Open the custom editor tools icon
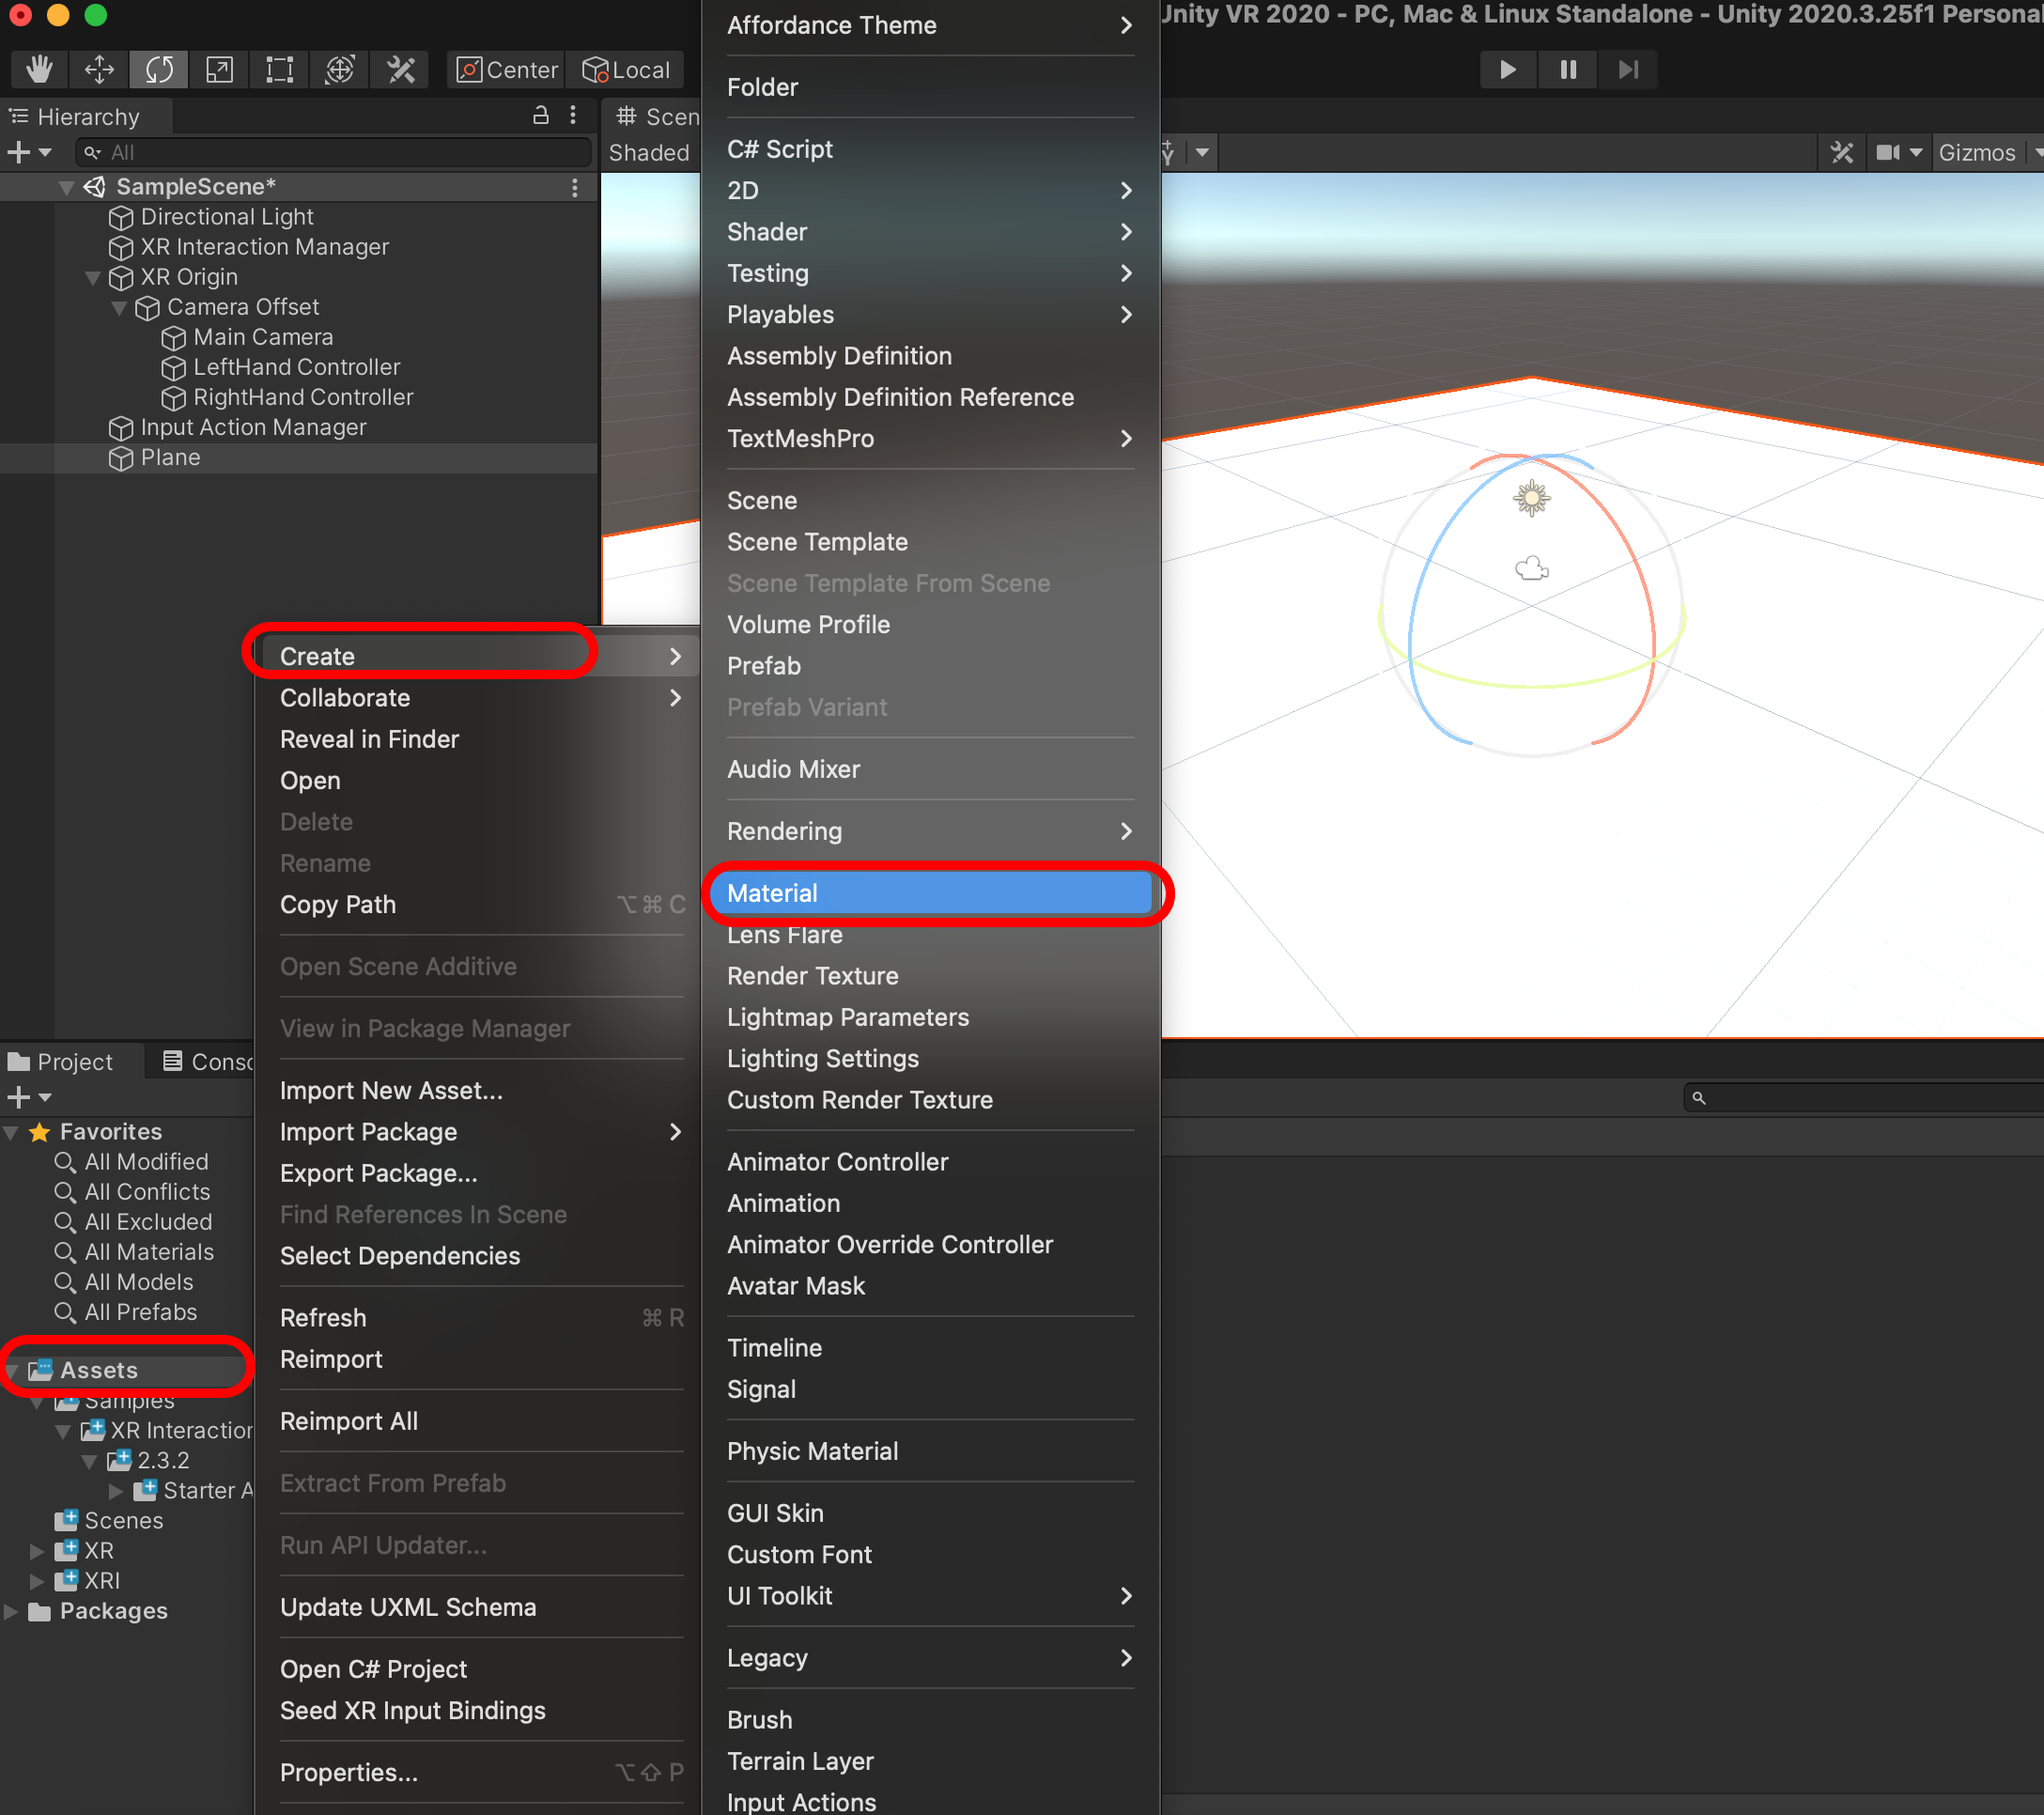Screen dimensions: 2044x1815 click(400, 70)
